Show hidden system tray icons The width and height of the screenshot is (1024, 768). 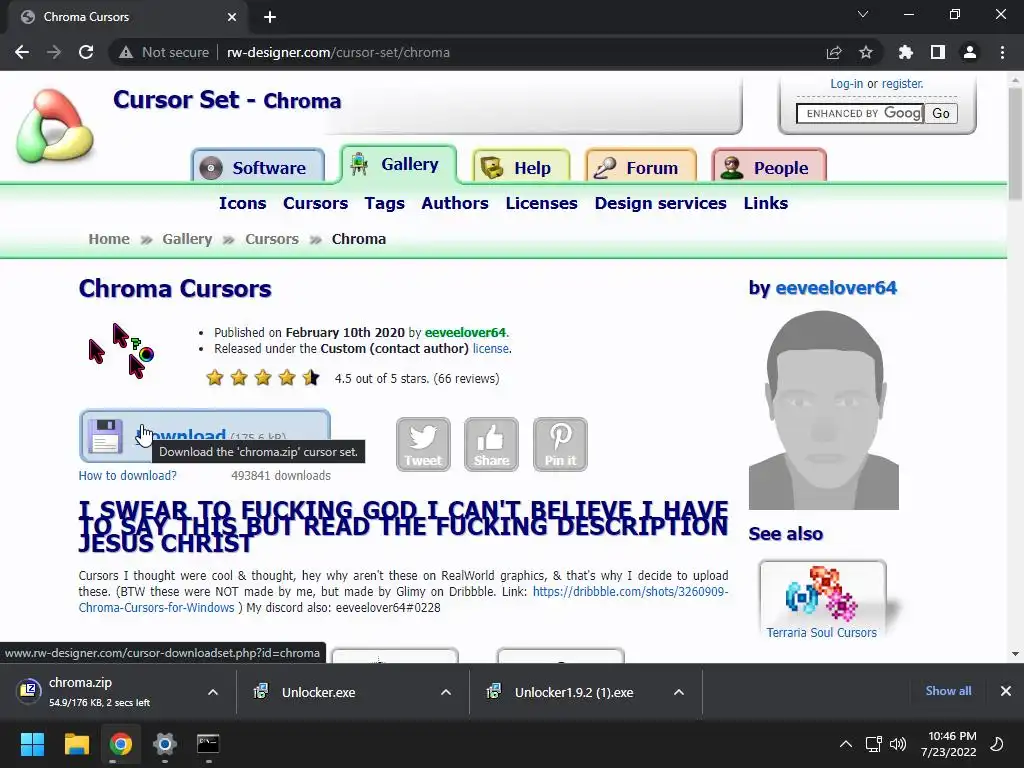tap(846, 744)
